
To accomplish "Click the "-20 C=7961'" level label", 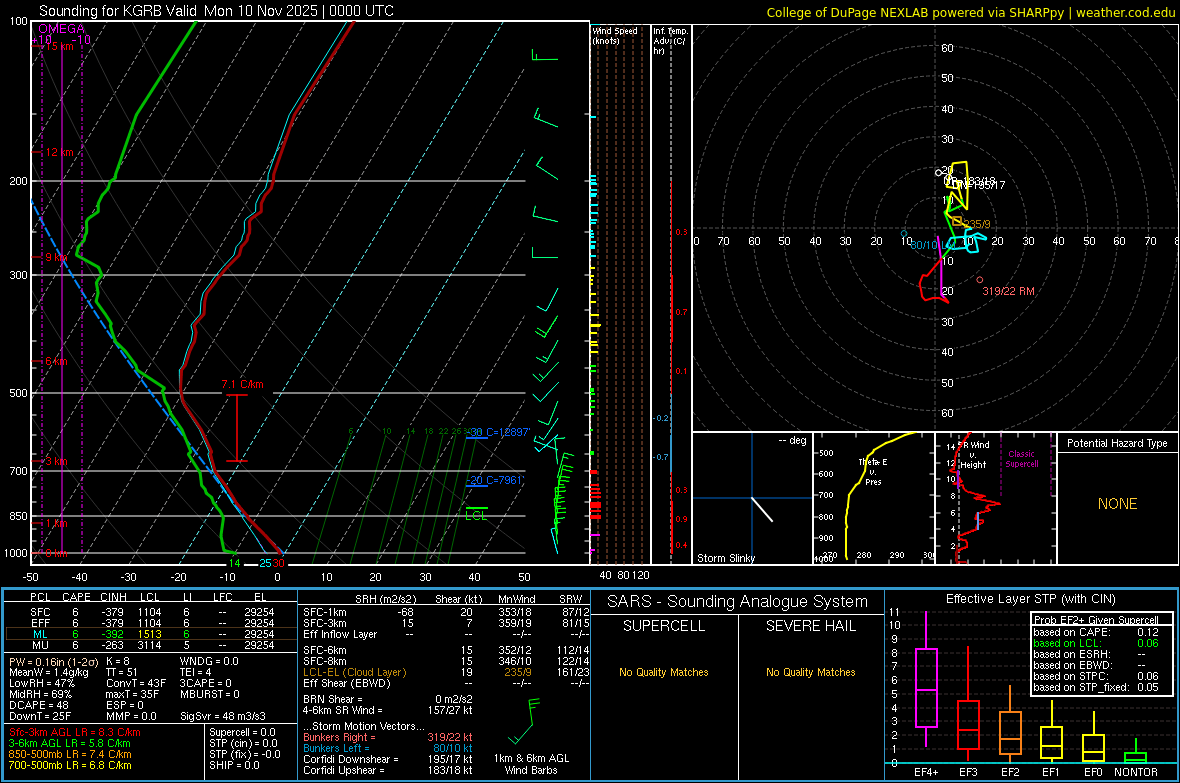I will (x=494, y=480).
